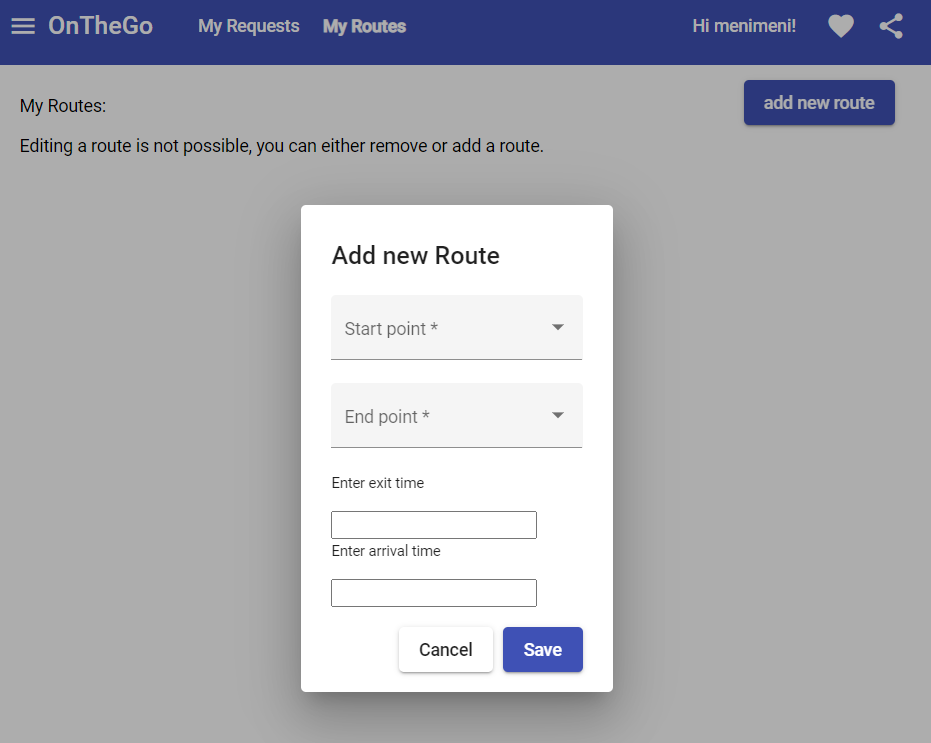Save the new route

point(543,650)
